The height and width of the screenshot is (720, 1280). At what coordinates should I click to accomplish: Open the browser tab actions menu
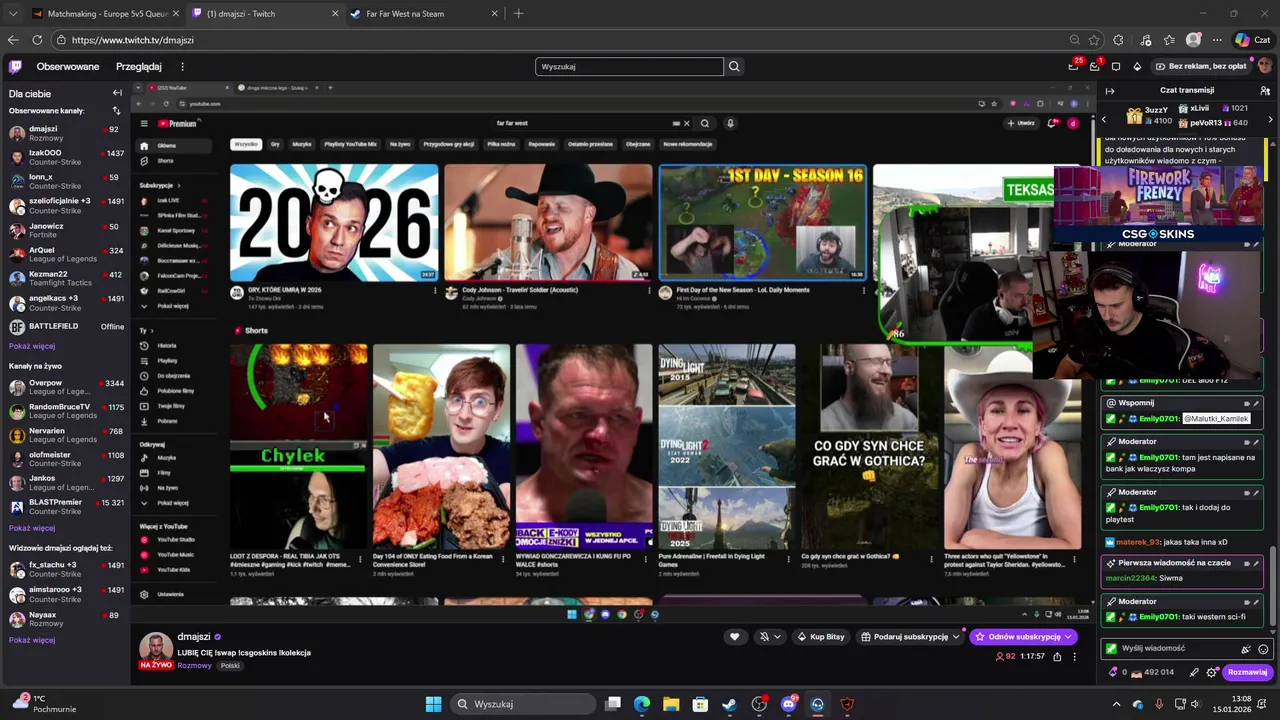point(12,14)
